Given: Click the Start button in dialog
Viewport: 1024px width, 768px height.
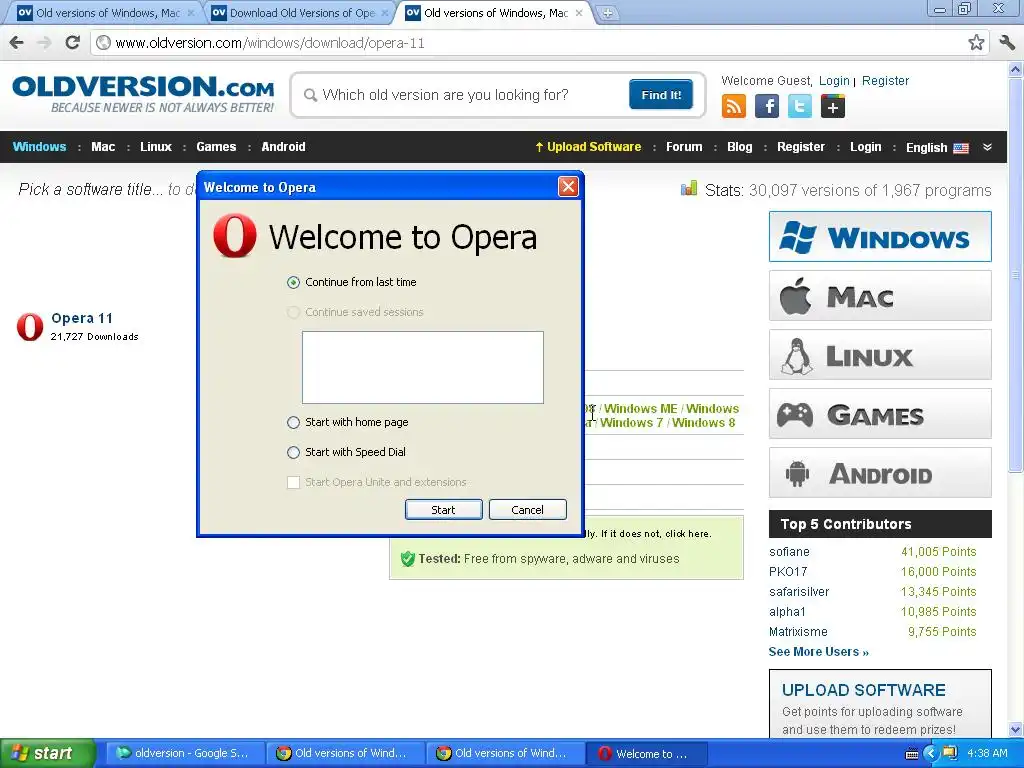Looking at the screenshot, I should (x=443, y=510).
